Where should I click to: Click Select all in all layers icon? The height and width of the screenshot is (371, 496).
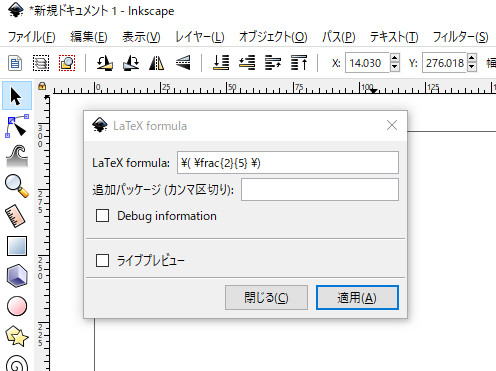pos(41,63)
